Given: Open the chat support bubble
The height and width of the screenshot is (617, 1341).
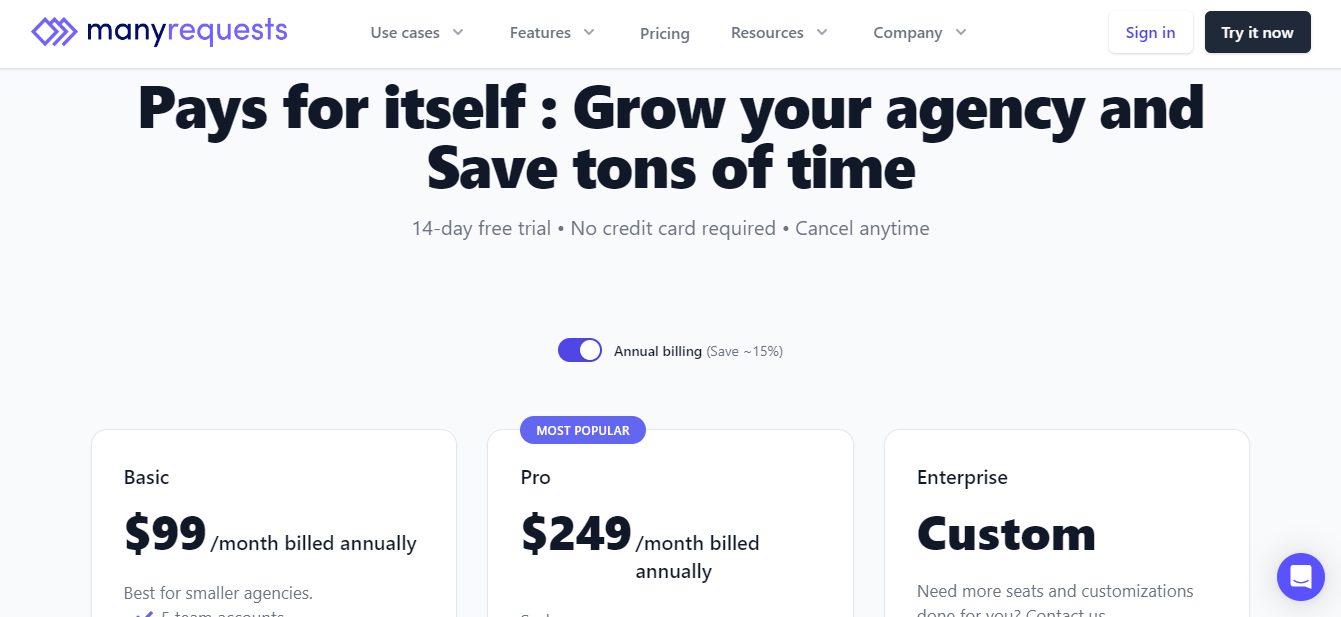Looking at the screenshot, I should pyautogui.click(x=1300, y=577).
